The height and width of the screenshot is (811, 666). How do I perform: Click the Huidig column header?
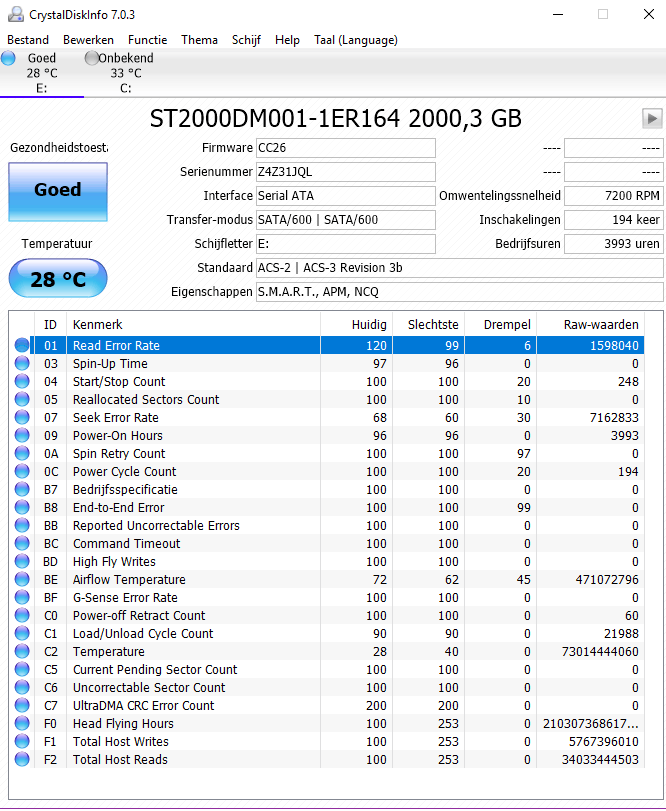pyautogui.click(x=357, y=324)
